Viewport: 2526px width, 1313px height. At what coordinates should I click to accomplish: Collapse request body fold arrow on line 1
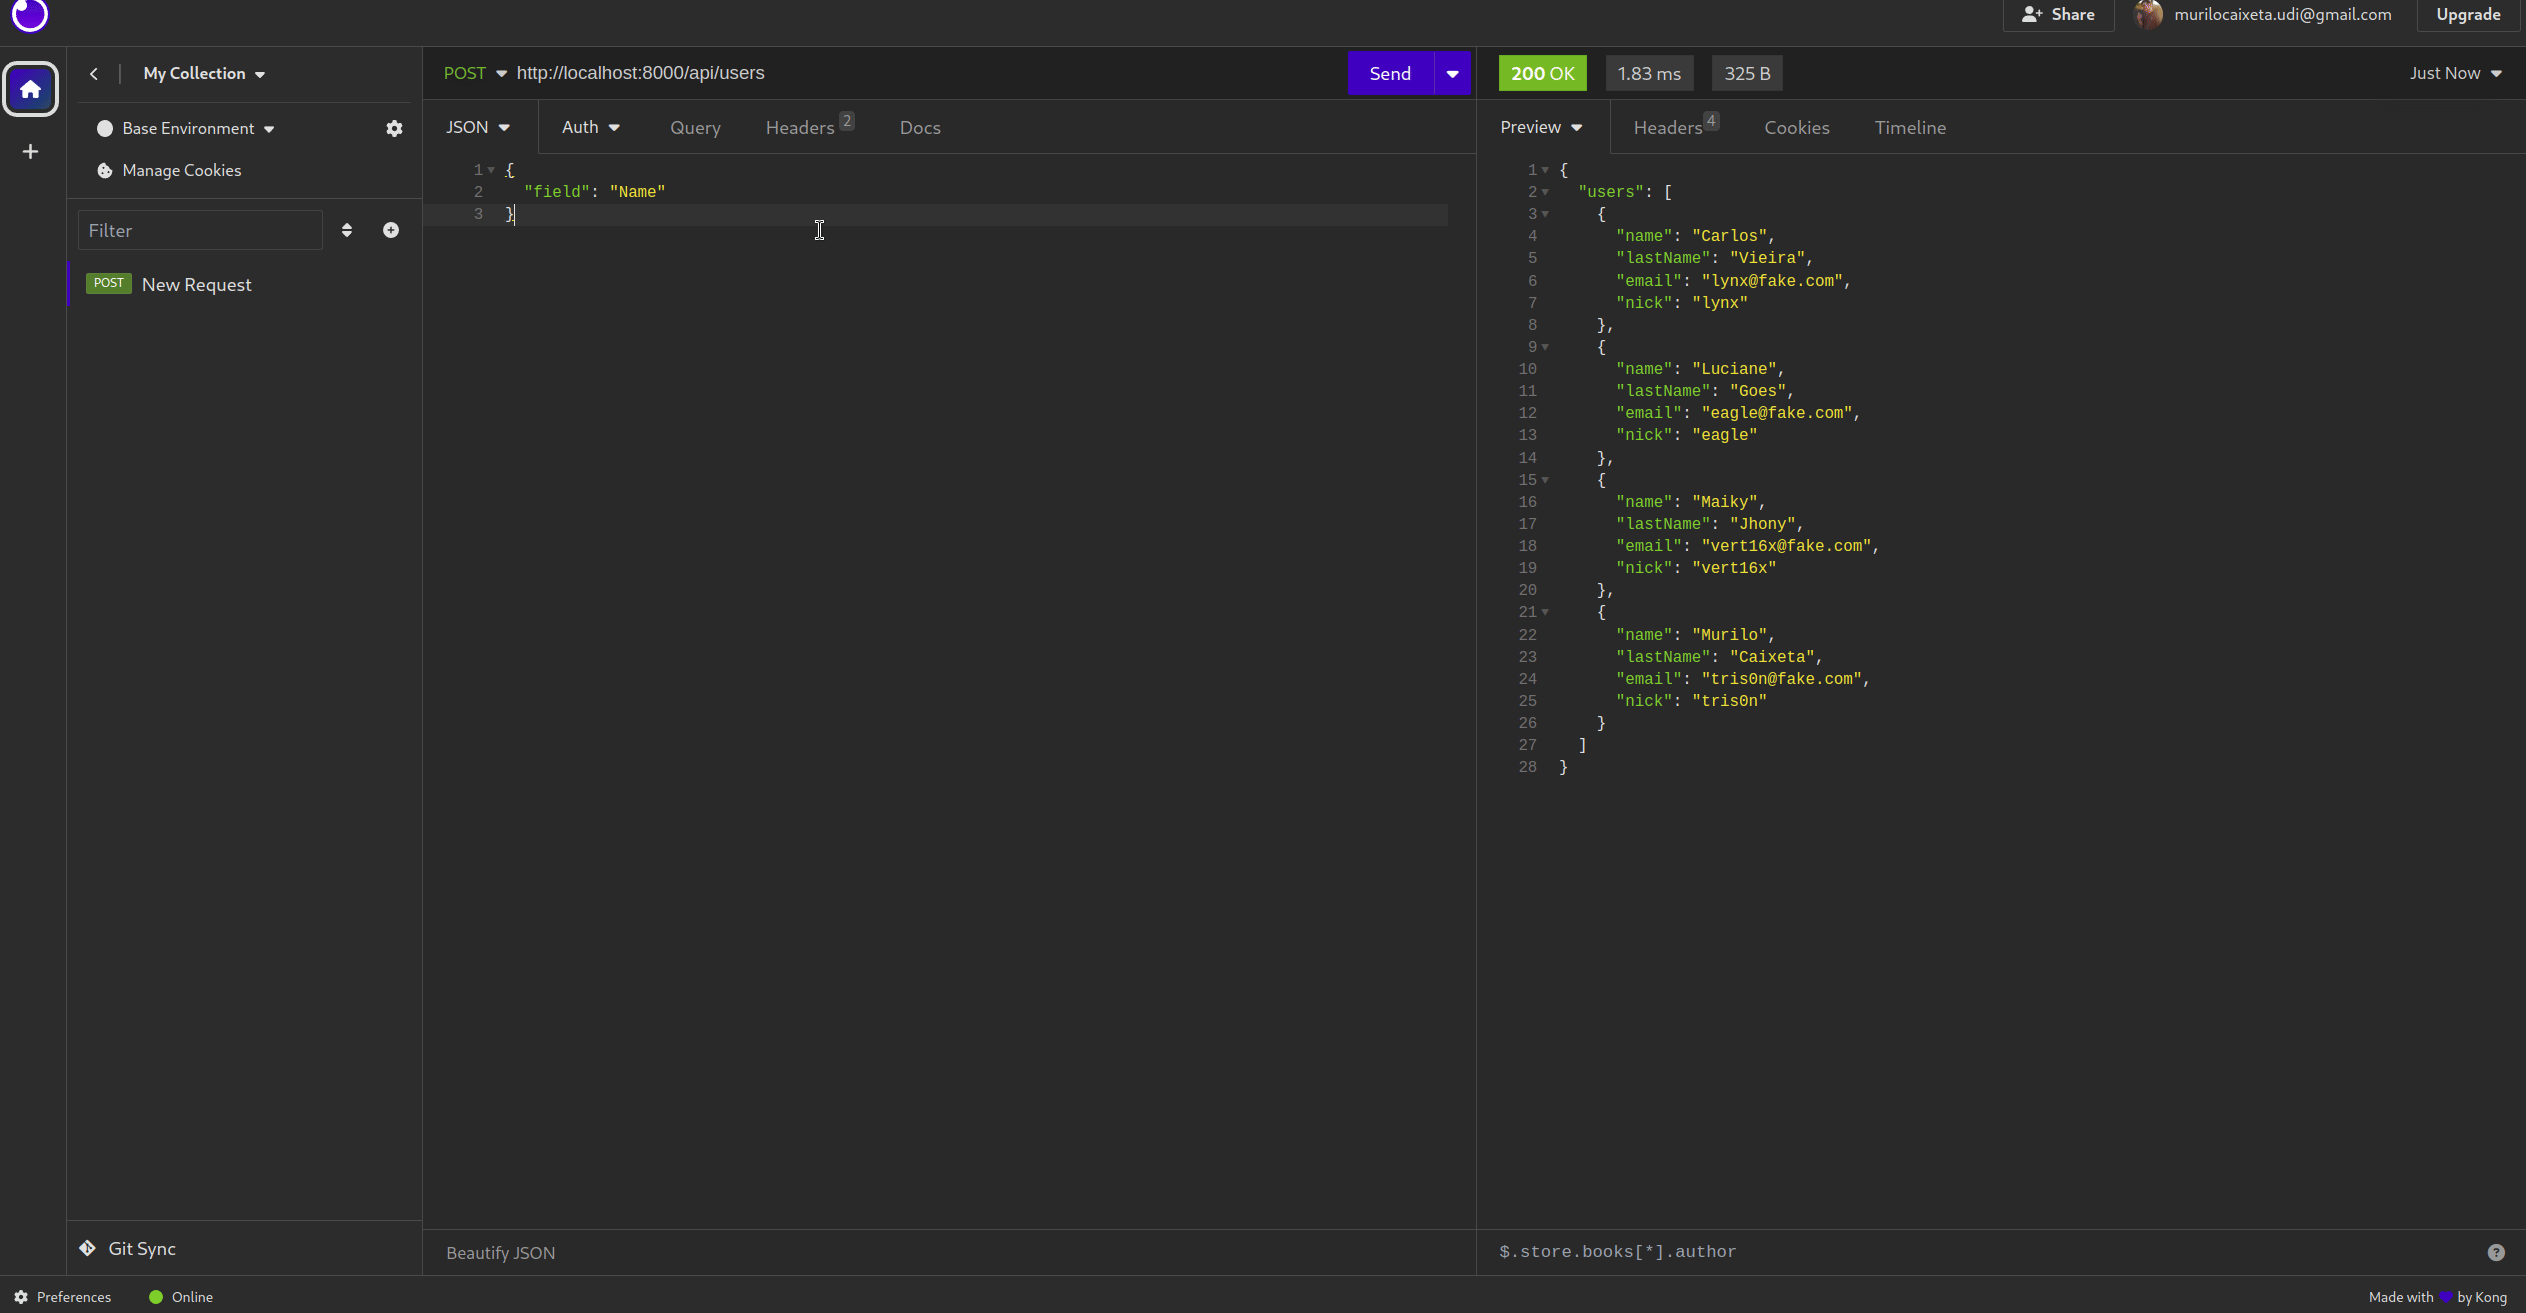(x=491, y=170)
